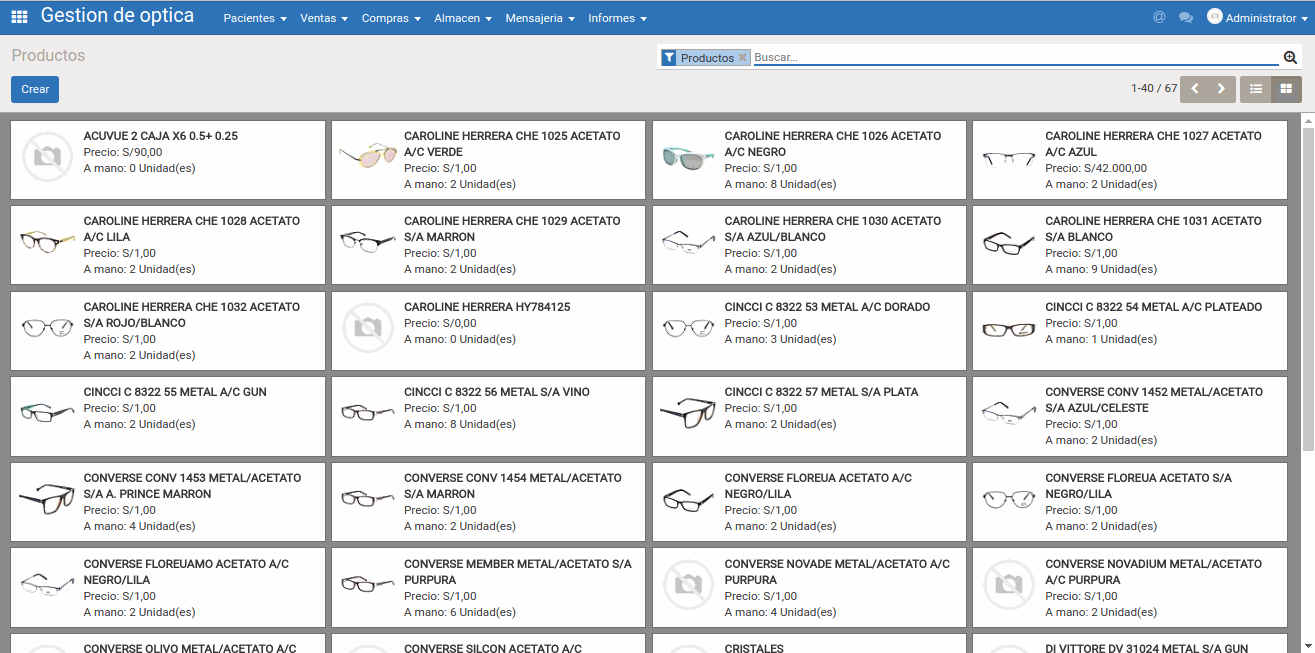
Task: Open Caroline Herrera CHE 1026 sunglasses thumbnail
Action: pos(689,157)
